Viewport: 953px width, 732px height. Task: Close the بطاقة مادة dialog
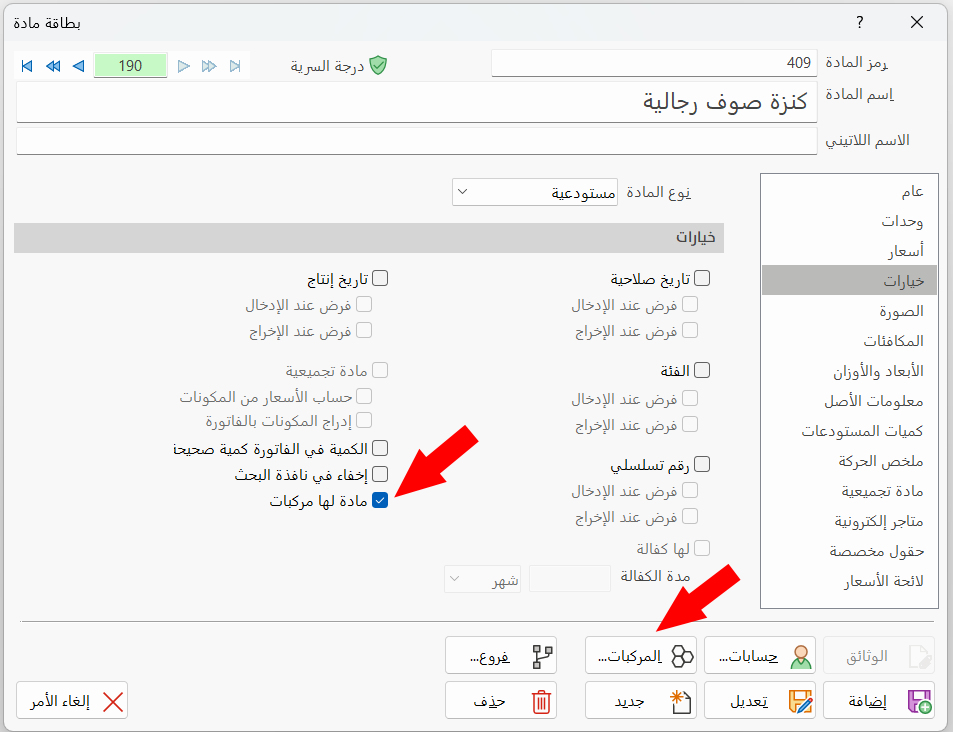[917, 22]
